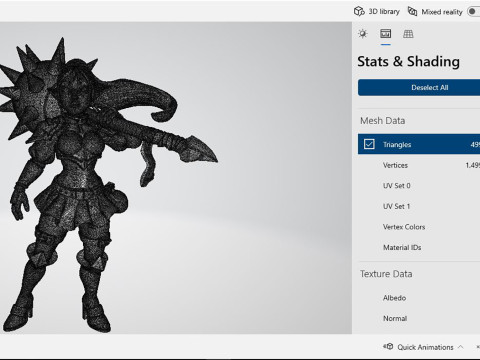Image resolution: width=480 pixels, height=360 pixels.
Task: Click the 3D library cube icon
Action: 359,11
